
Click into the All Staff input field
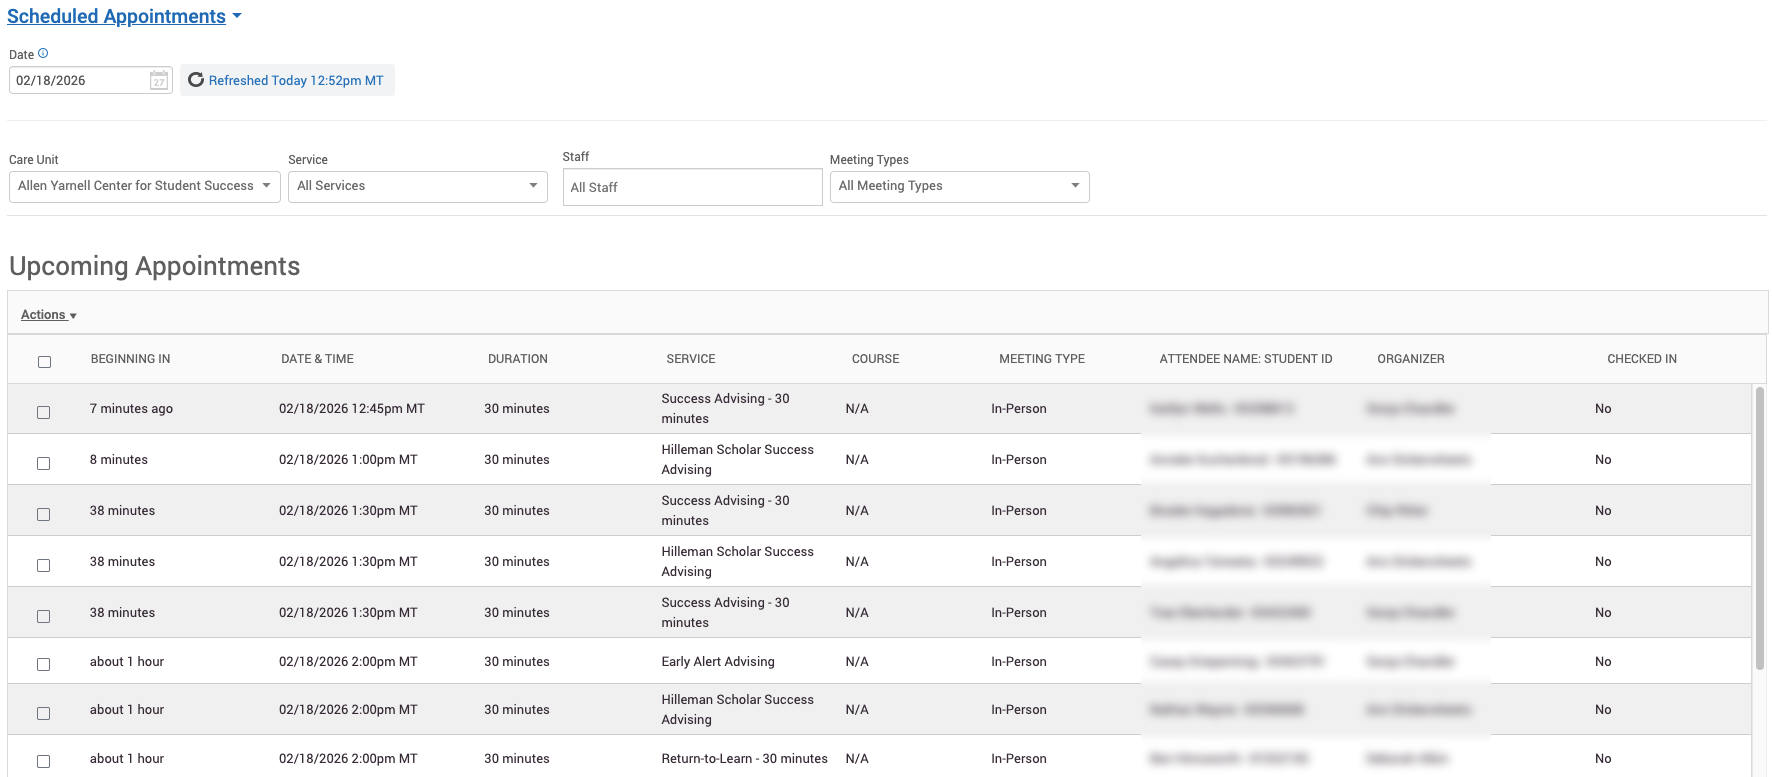click(692, 187)
